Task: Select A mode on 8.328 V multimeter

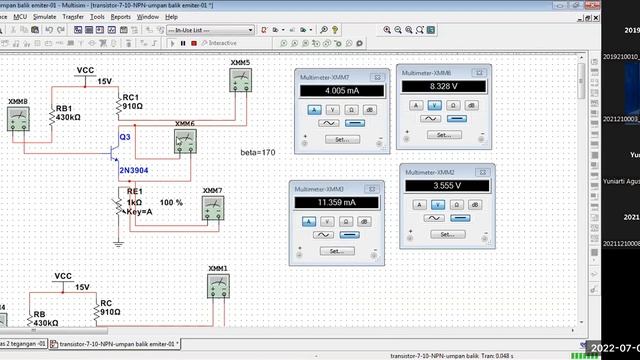Action: tap(416, 105)
